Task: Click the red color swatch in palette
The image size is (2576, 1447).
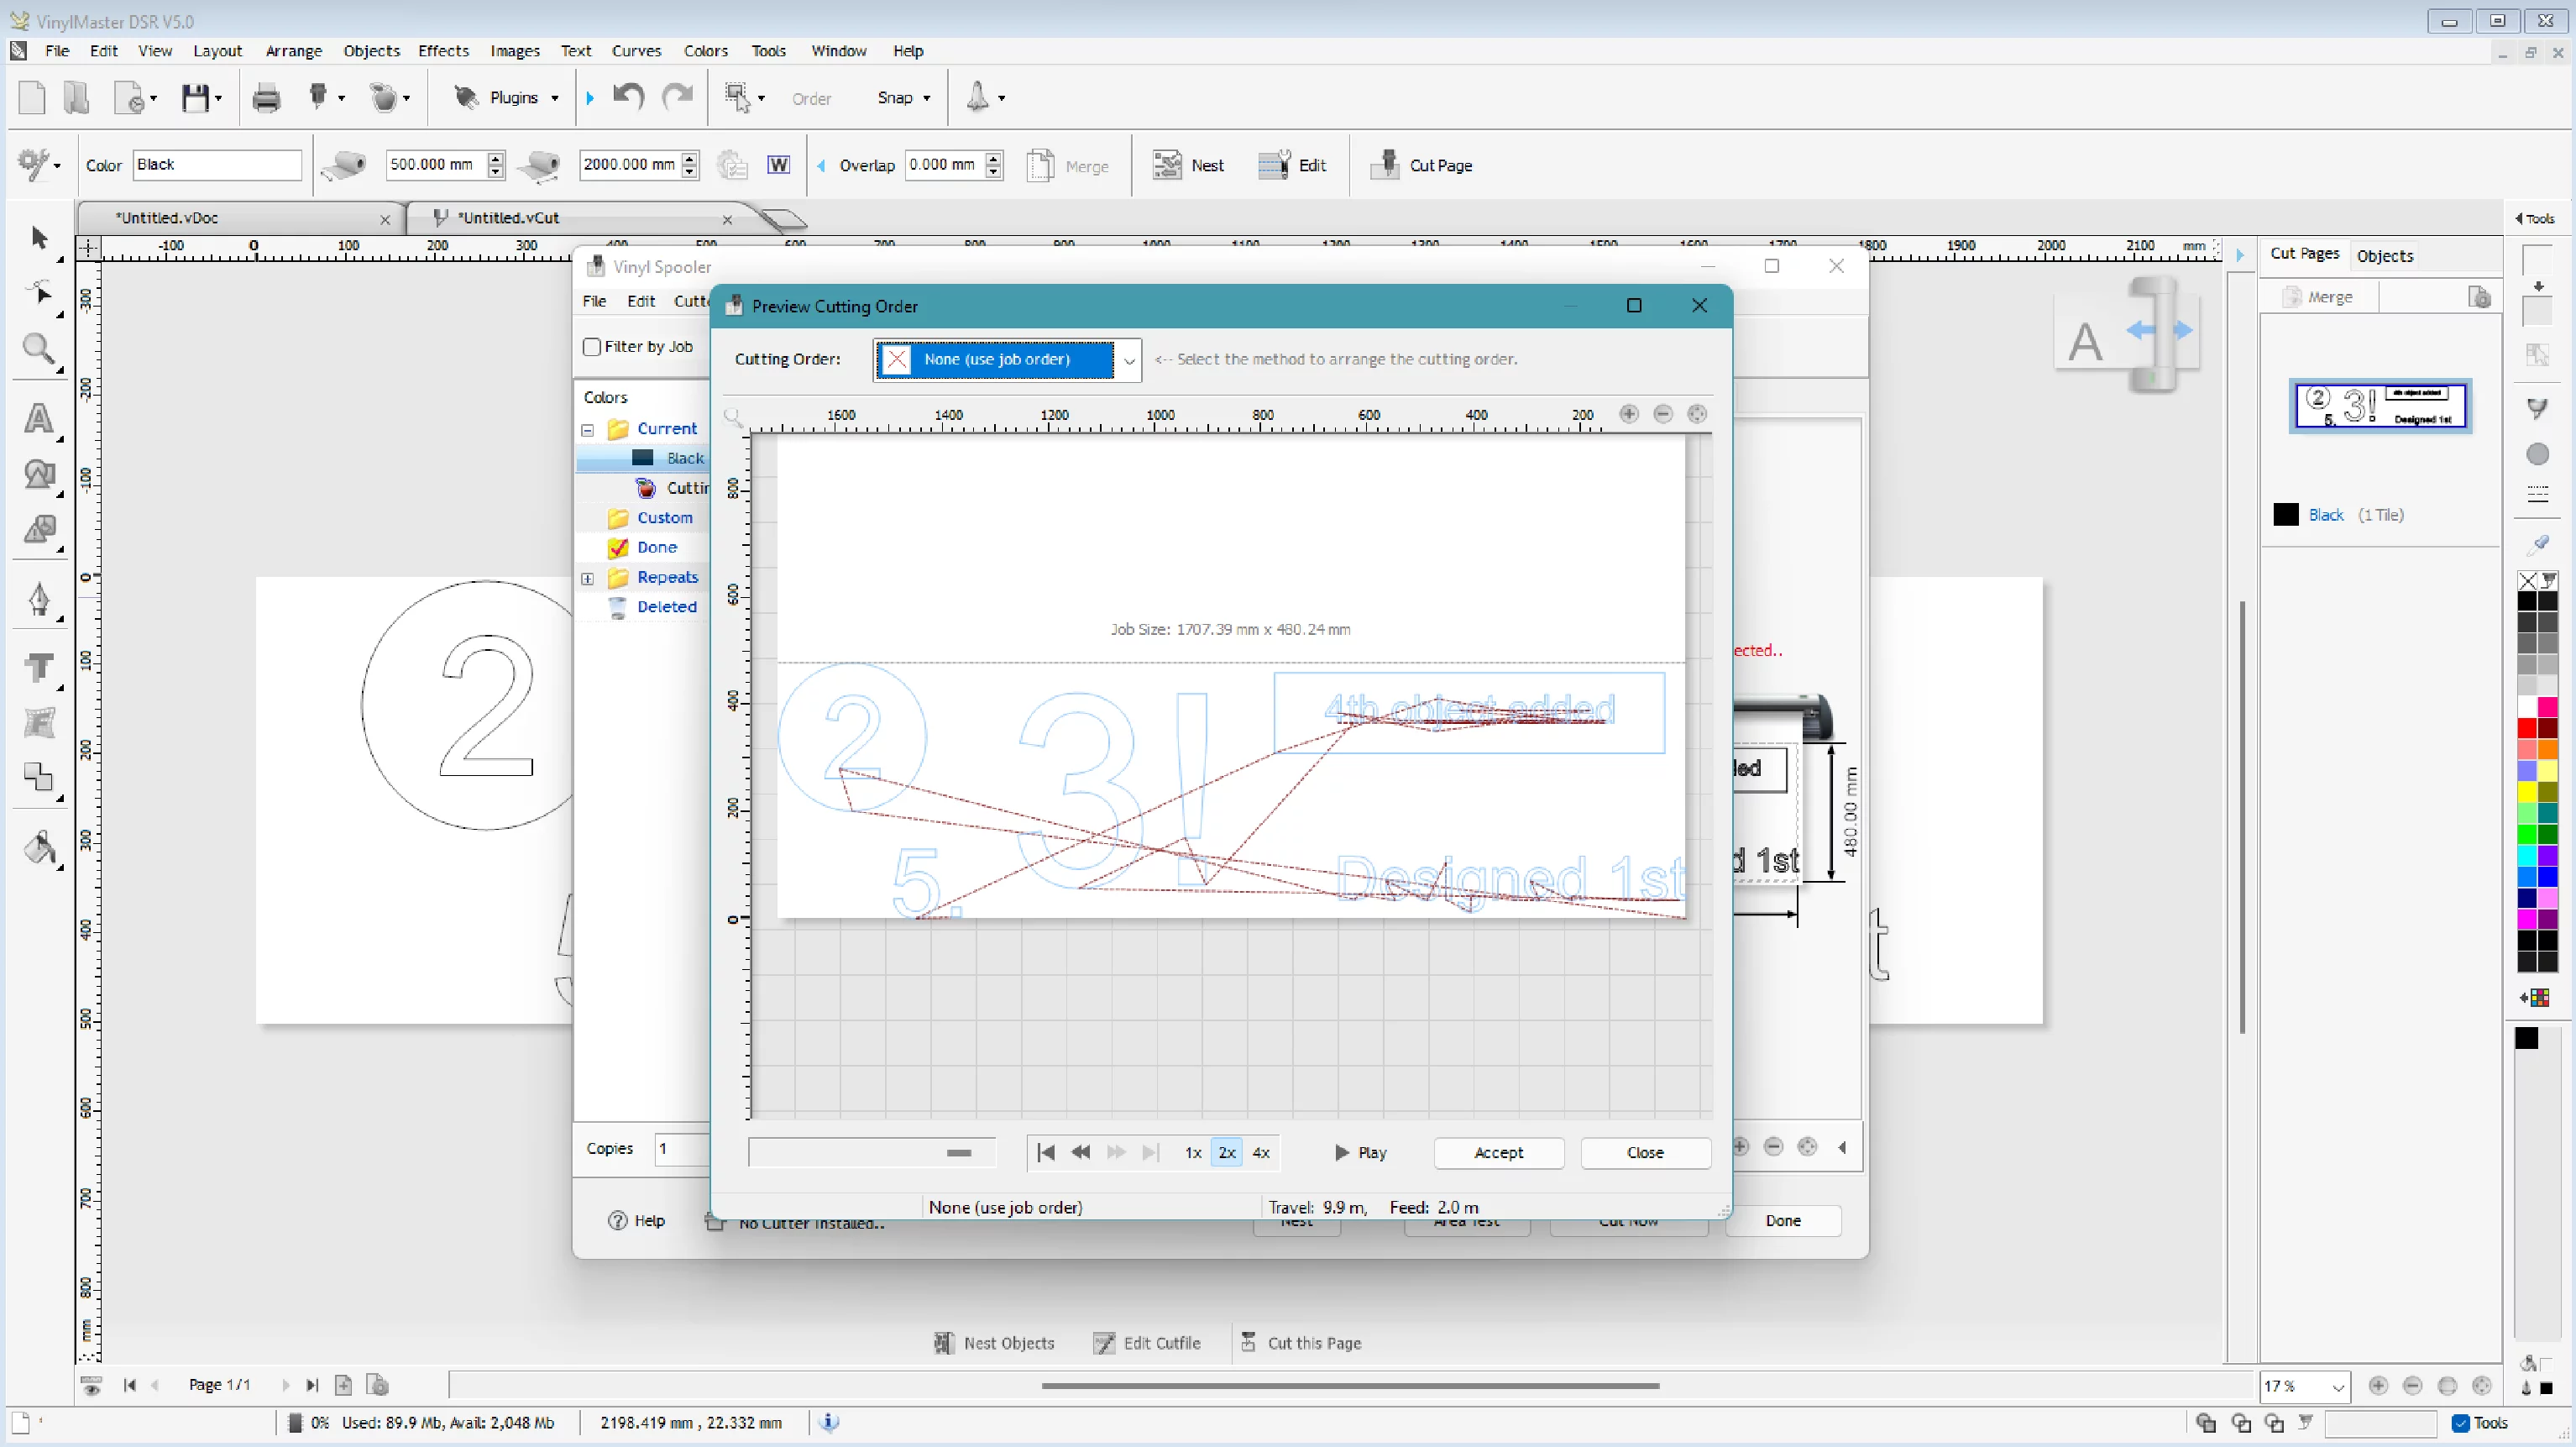Action: click(2527, 728)
